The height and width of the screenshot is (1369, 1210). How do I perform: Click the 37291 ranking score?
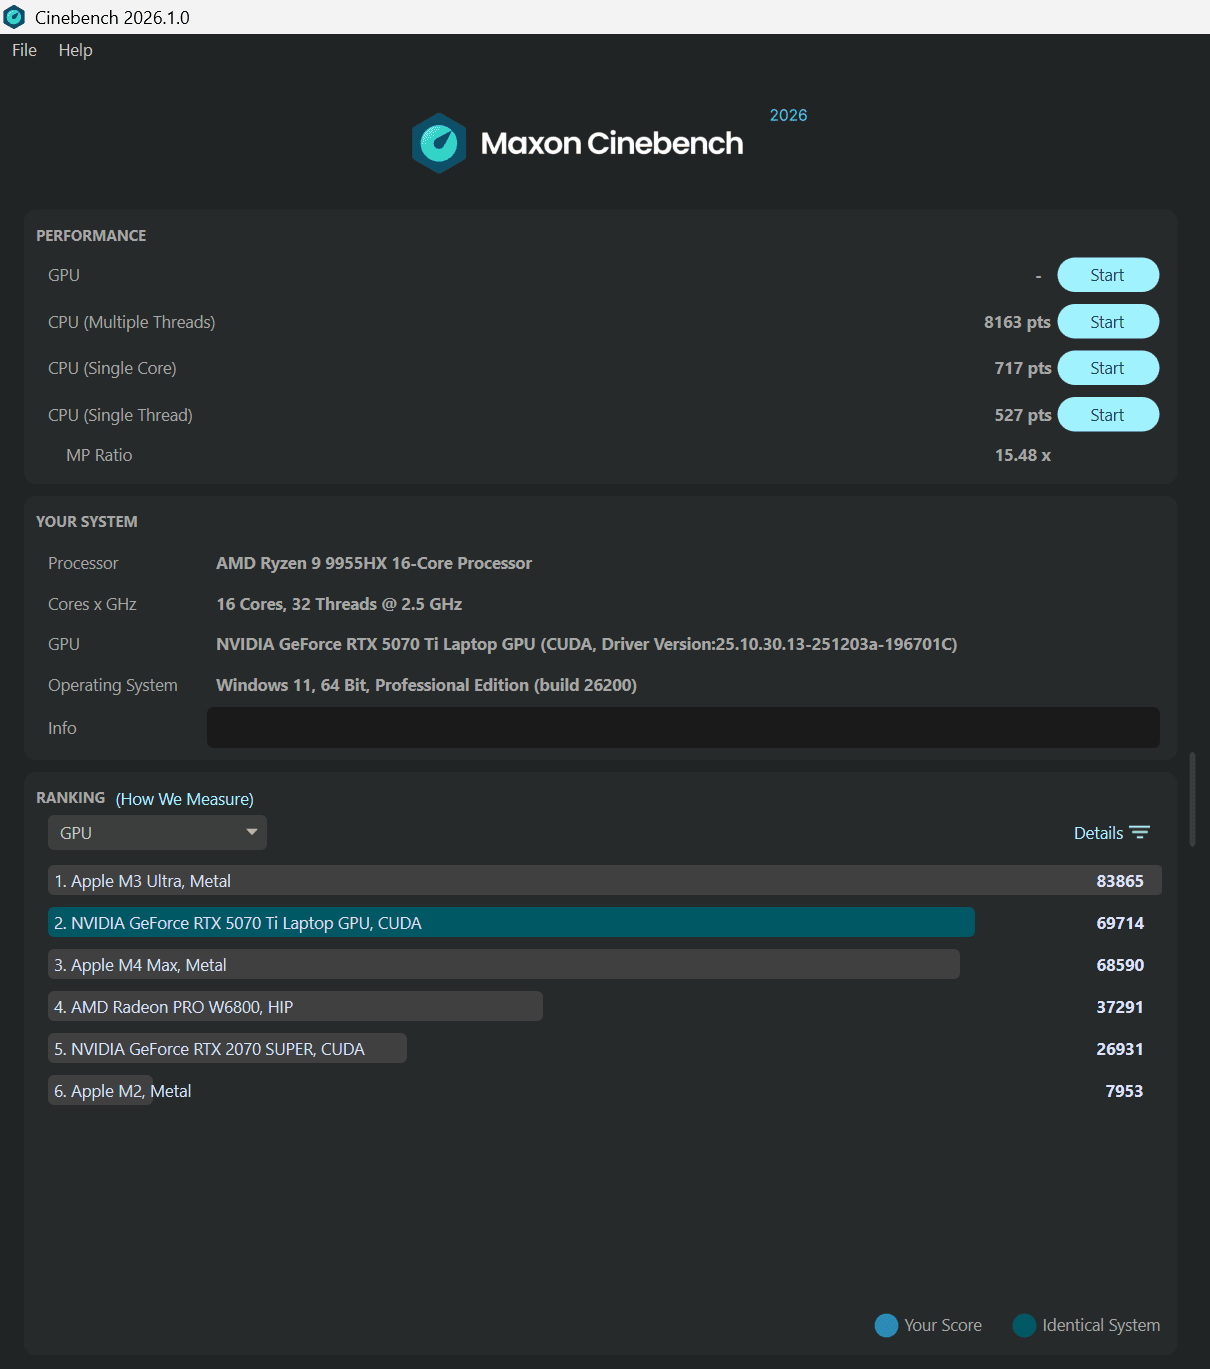1120,1007
